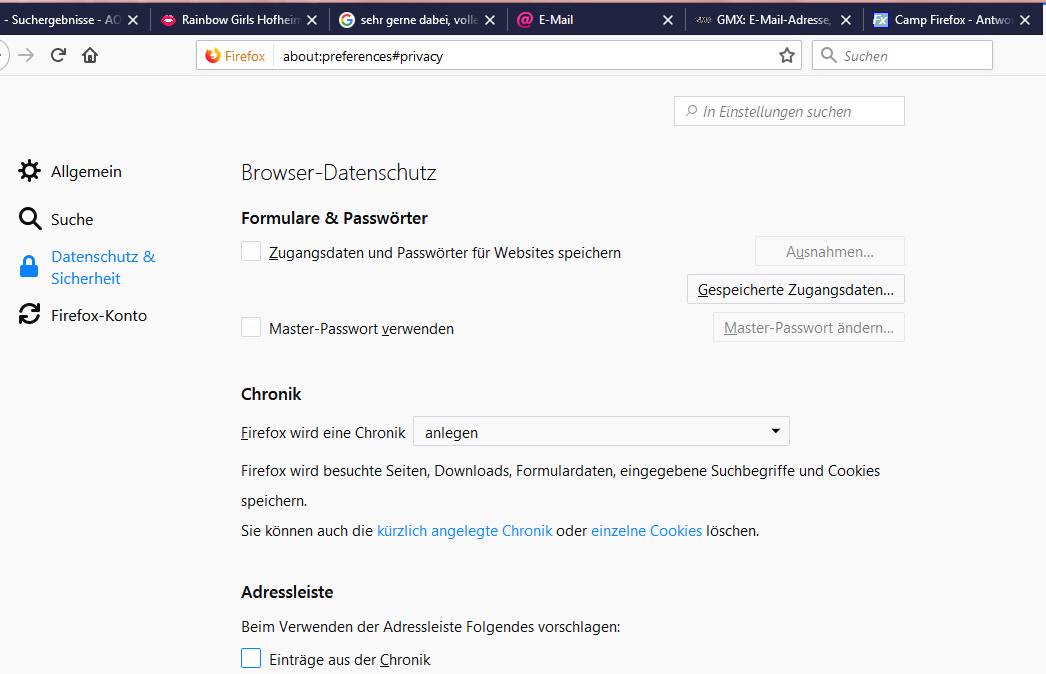Screen dimensions: 1046x674
Task: Open Datenschutz & Sicherheit lock section
Action: coord(30,267)
